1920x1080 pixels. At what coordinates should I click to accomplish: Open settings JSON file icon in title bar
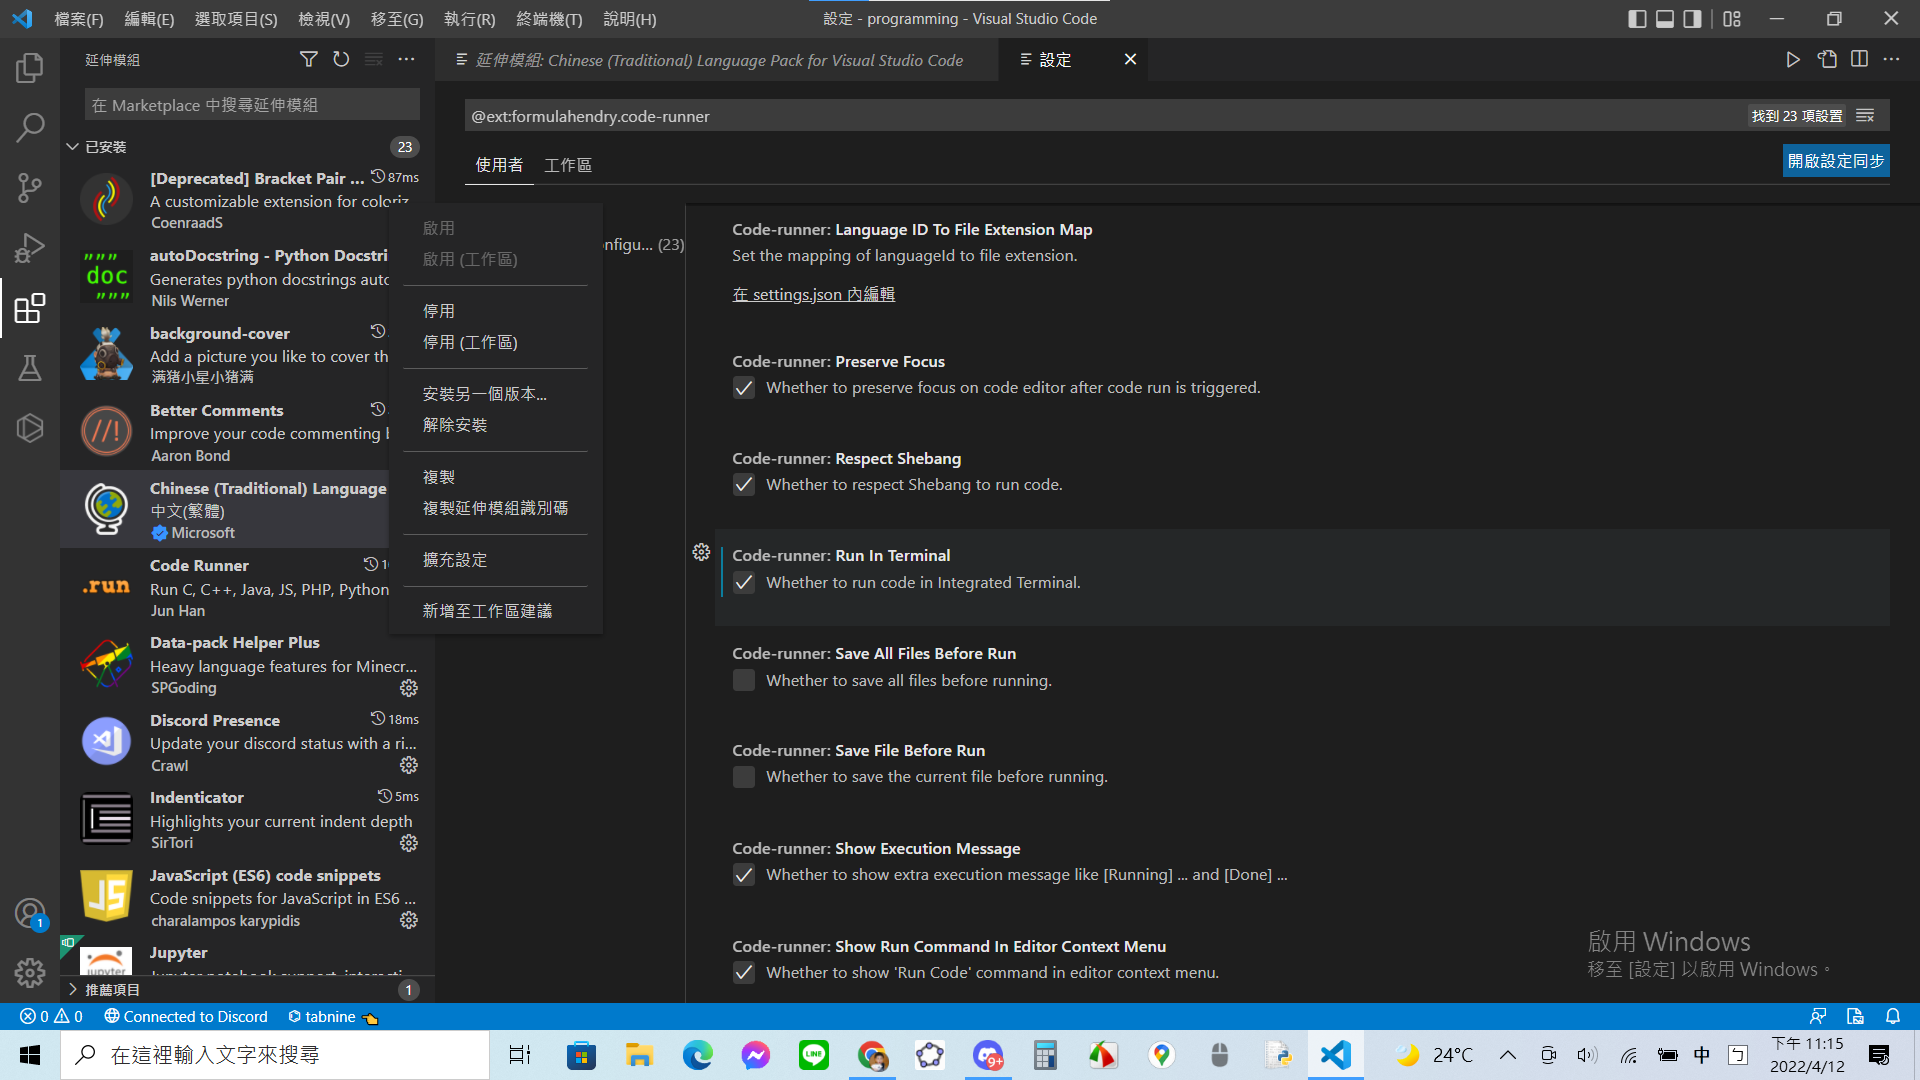1827,60
